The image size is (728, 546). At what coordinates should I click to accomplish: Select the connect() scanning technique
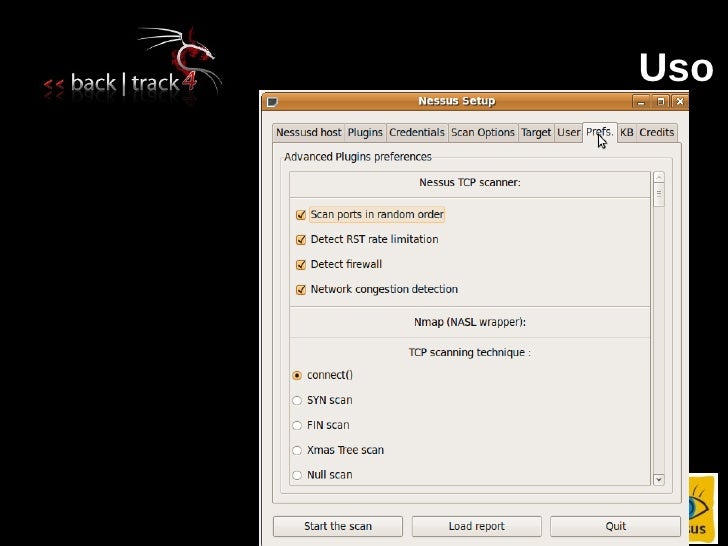click(297, 375)
